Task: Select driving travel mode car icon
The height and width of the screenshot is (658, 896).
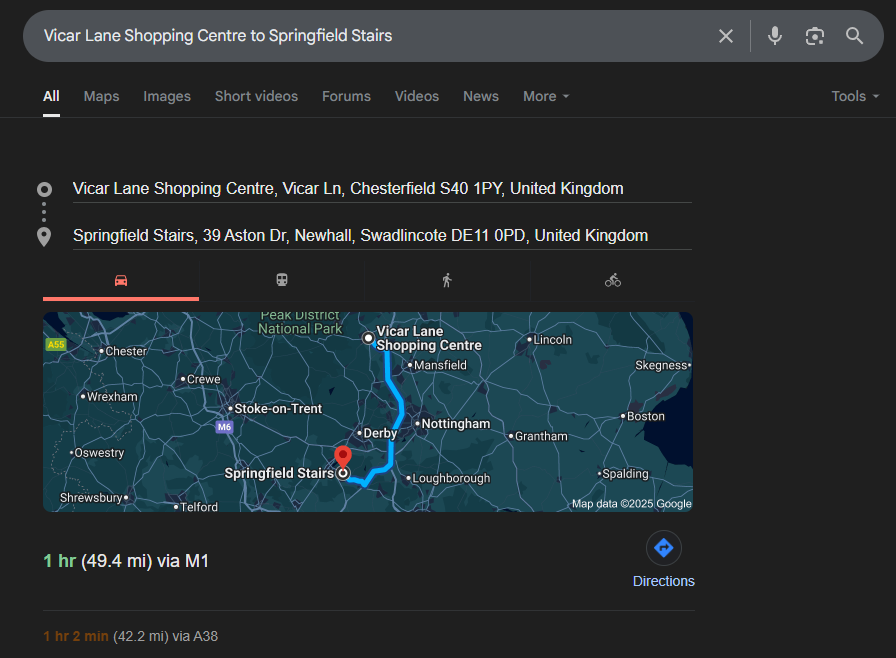Action: (x=121, y=281)
